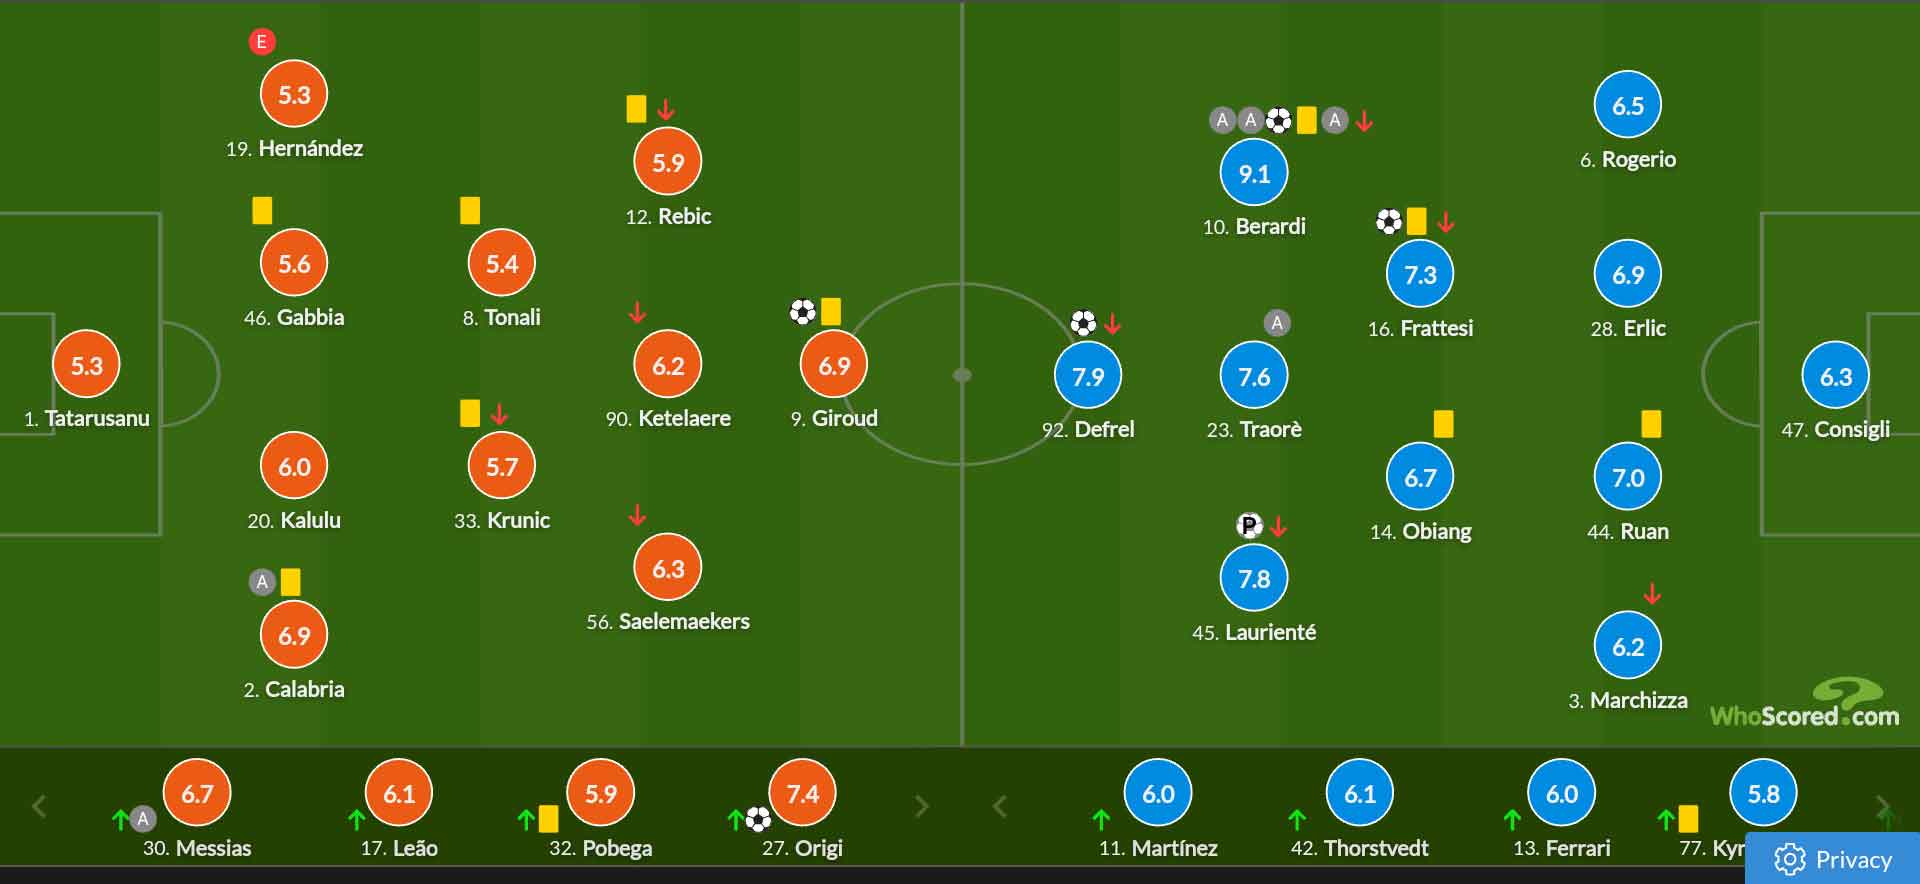Click the assist icon above Traorè
The image size is (1920, 884).
pos(1277,323)
